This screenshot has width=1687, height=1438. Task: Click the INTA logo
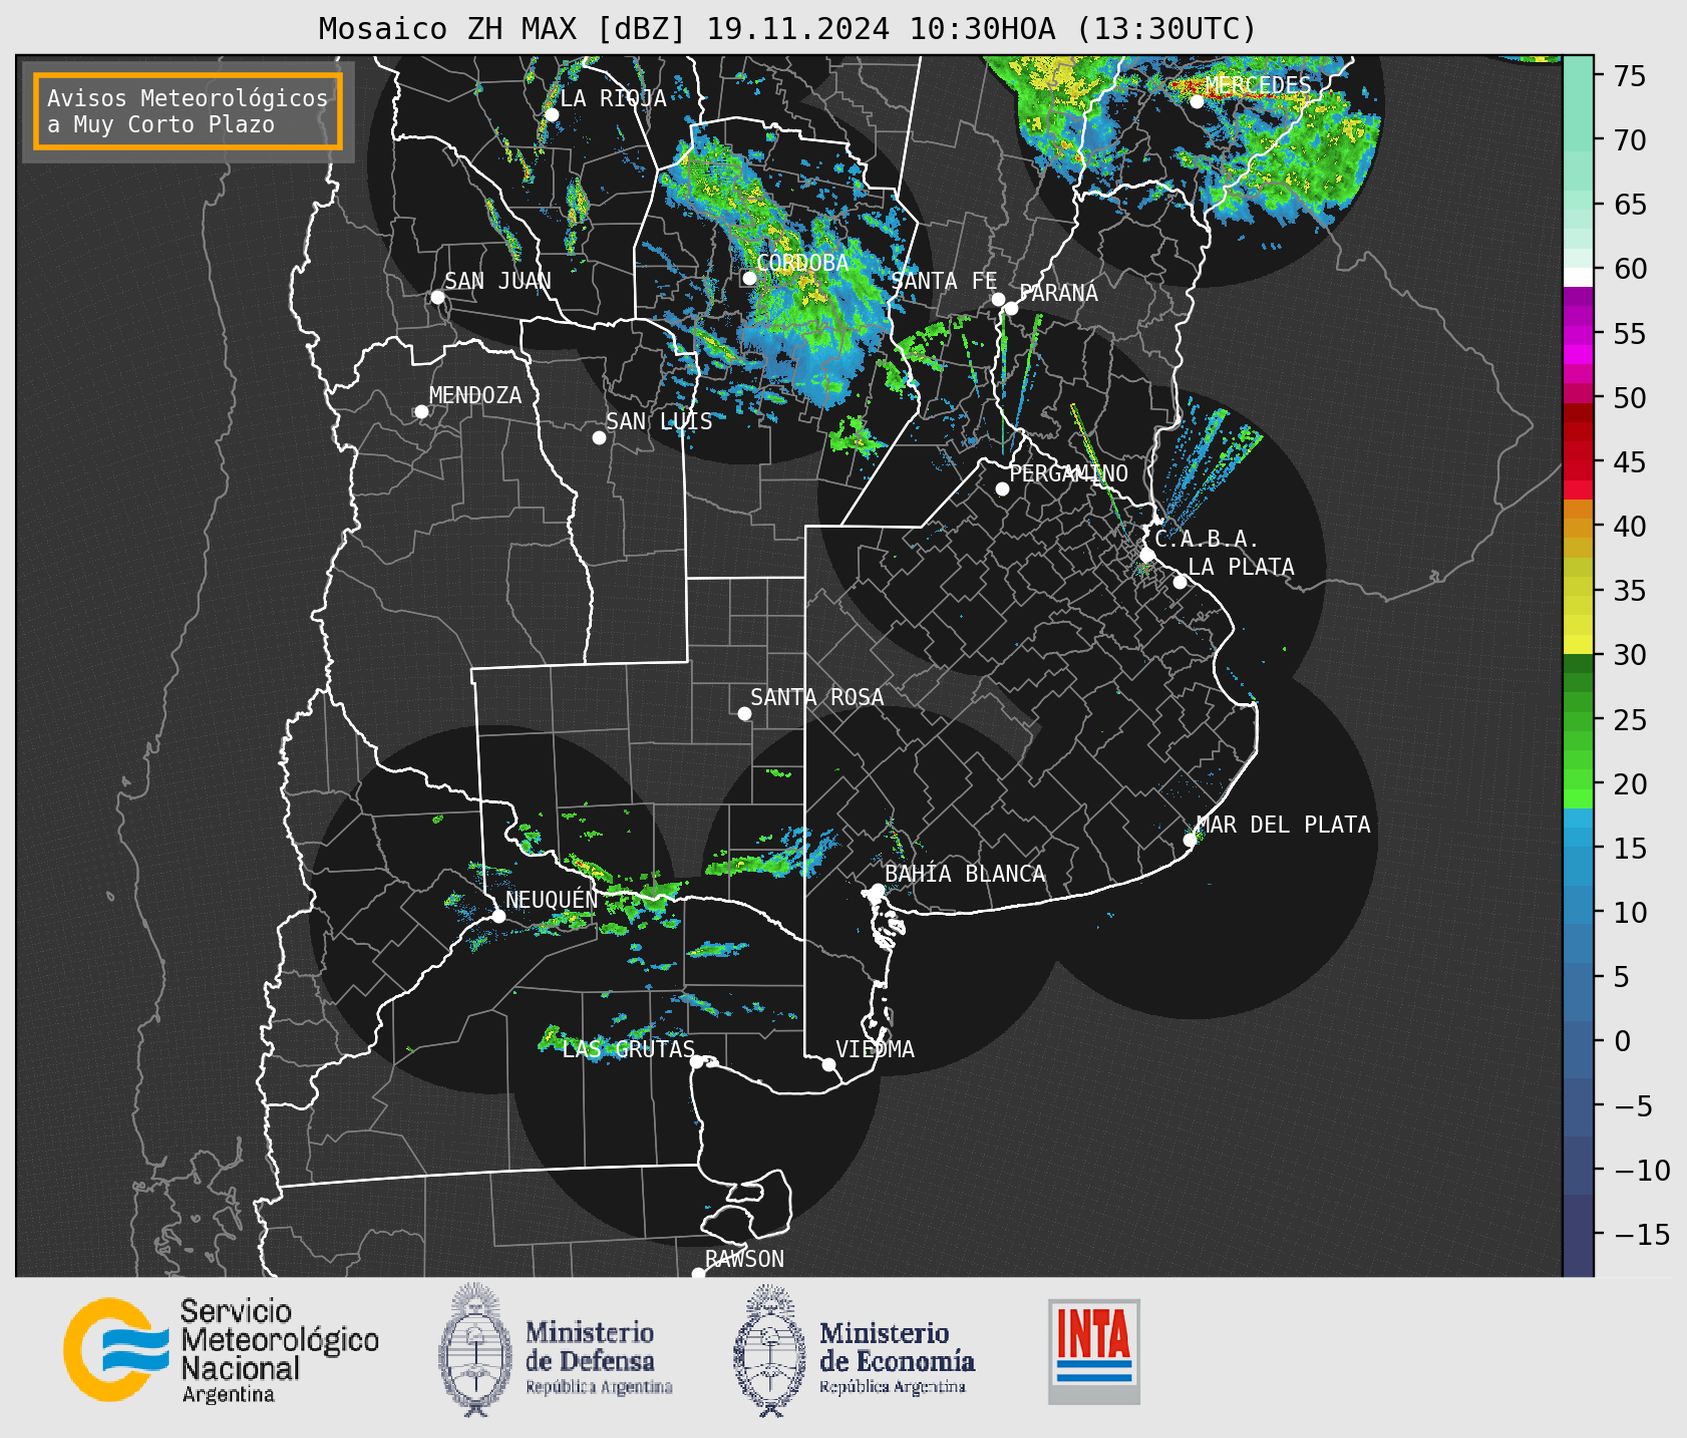pos(1094,1351)
